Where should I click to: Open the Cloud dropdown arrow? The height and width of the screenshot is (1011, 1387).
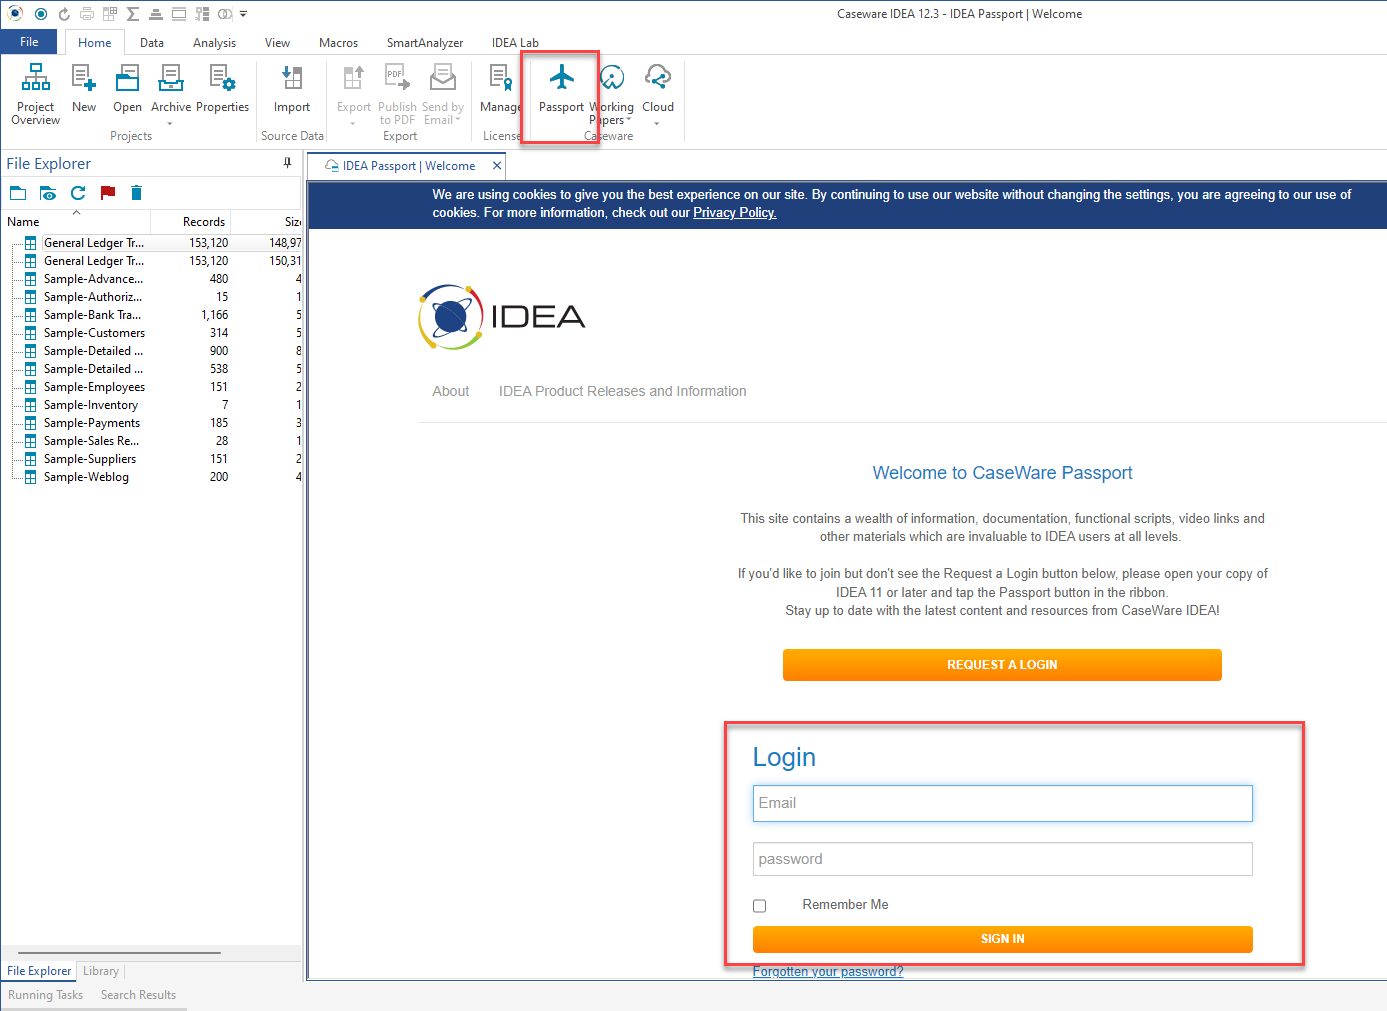click(657, 124)
